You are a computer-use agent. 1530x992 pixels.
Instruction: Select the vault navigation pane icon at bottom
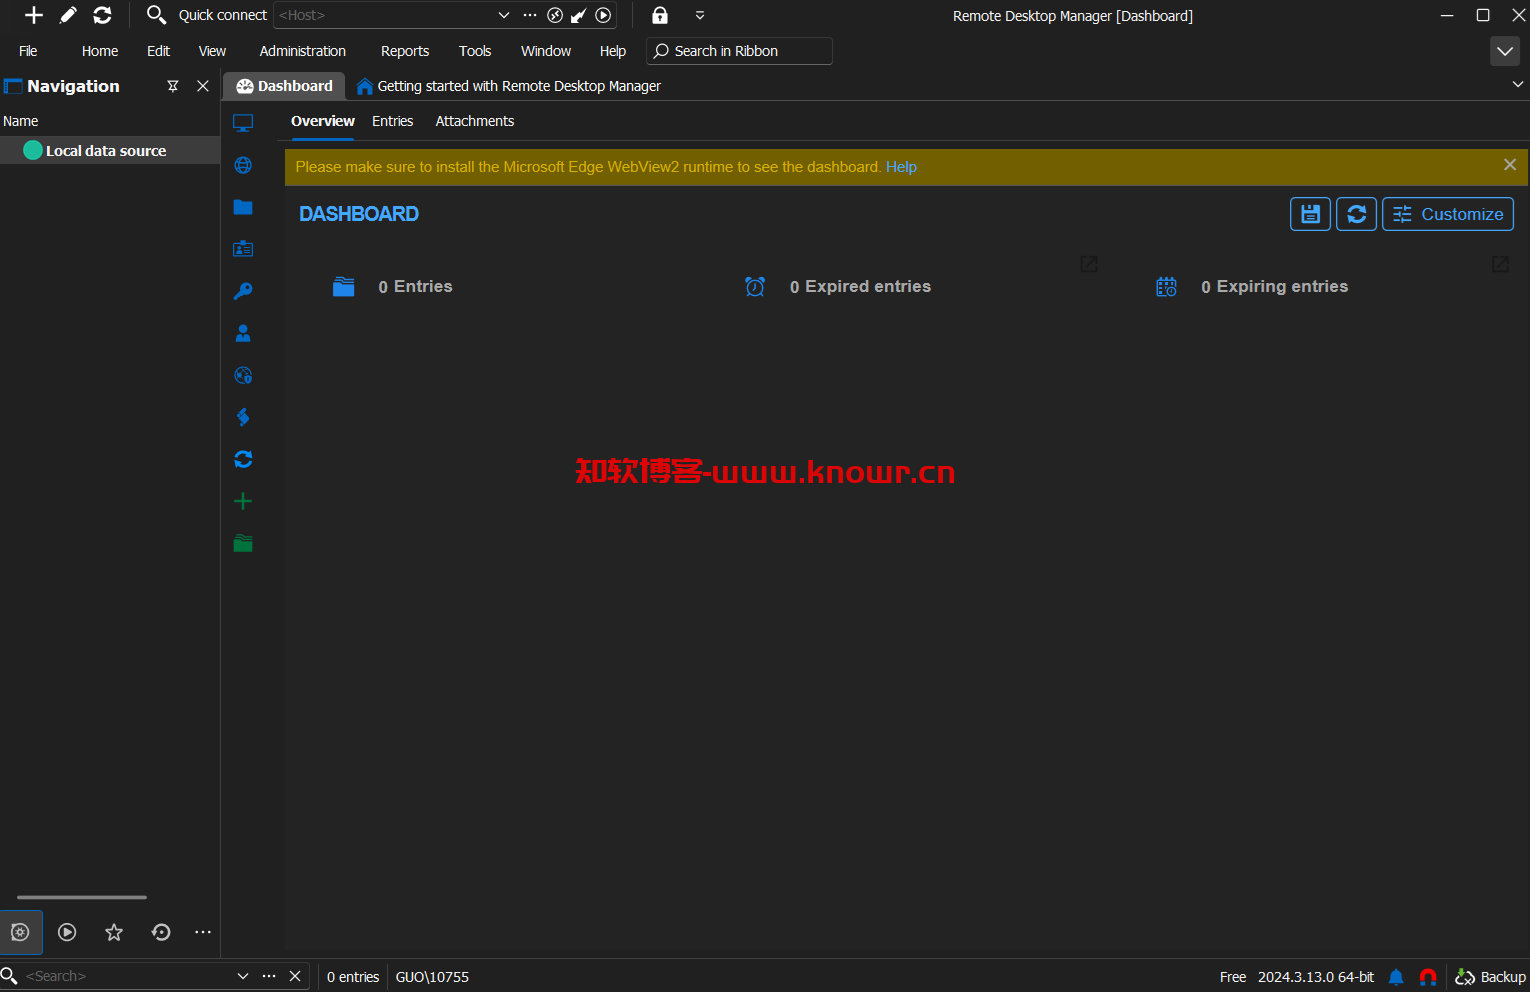coord(21,932)
